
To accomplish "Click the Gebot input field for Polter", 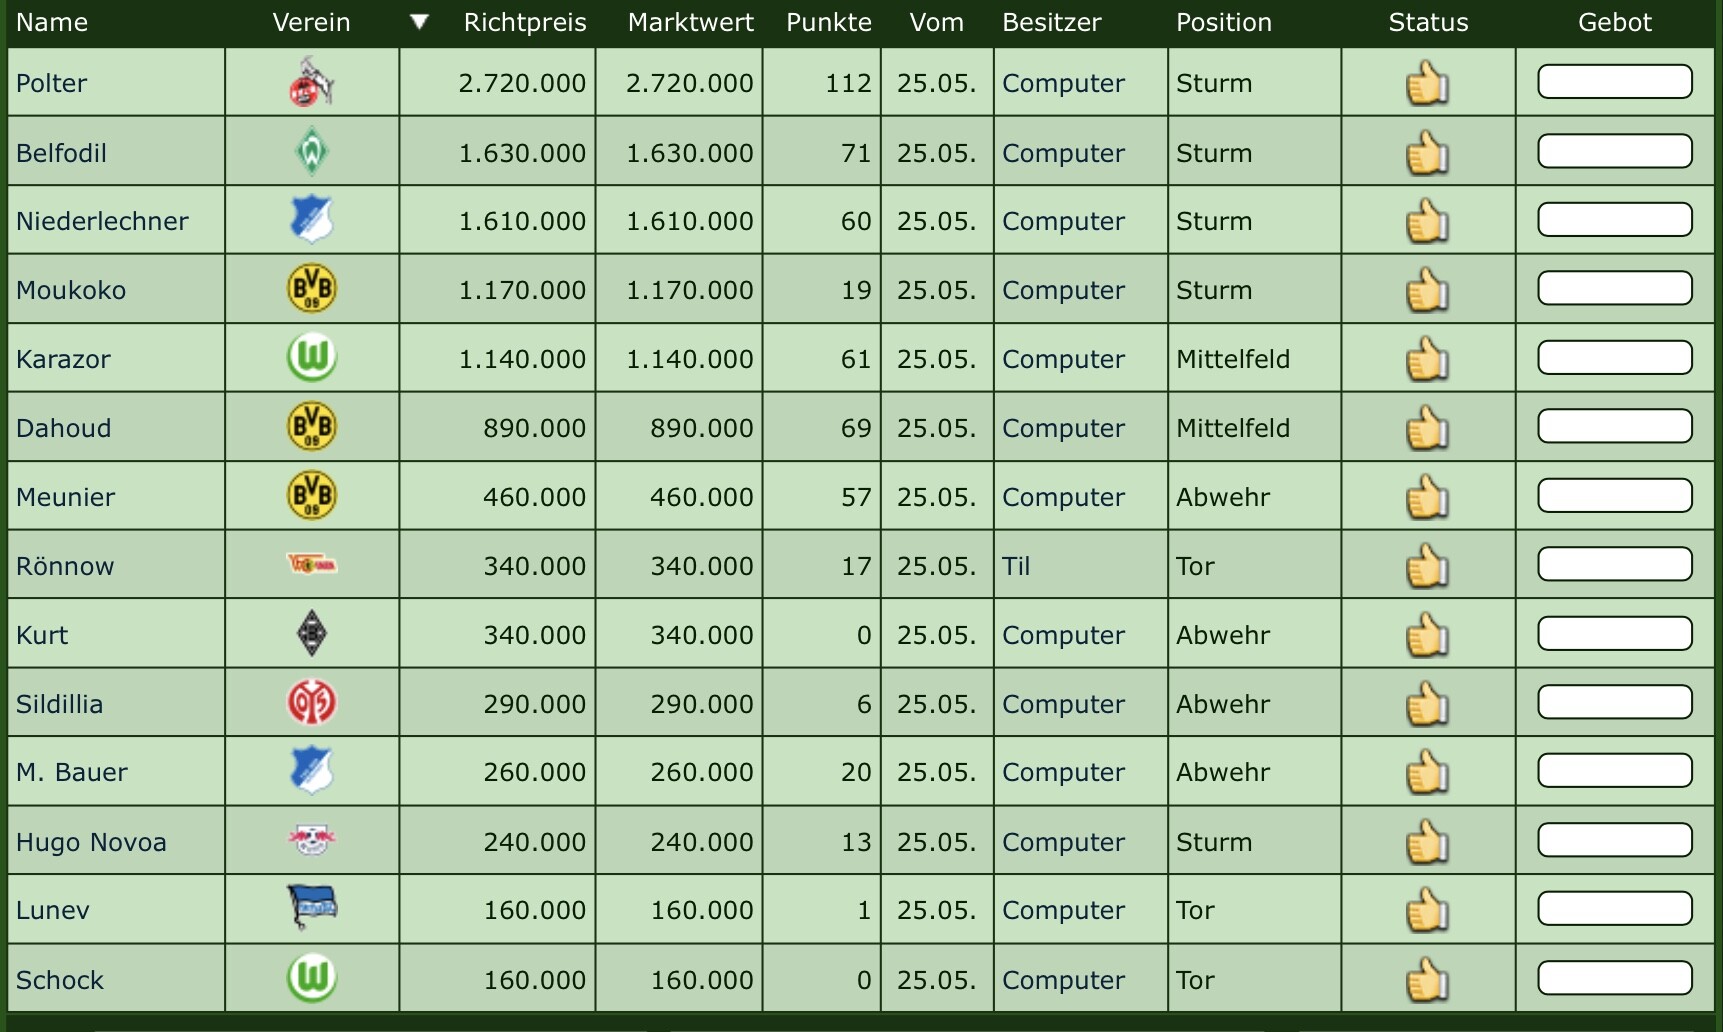I will coord(1614,82).
